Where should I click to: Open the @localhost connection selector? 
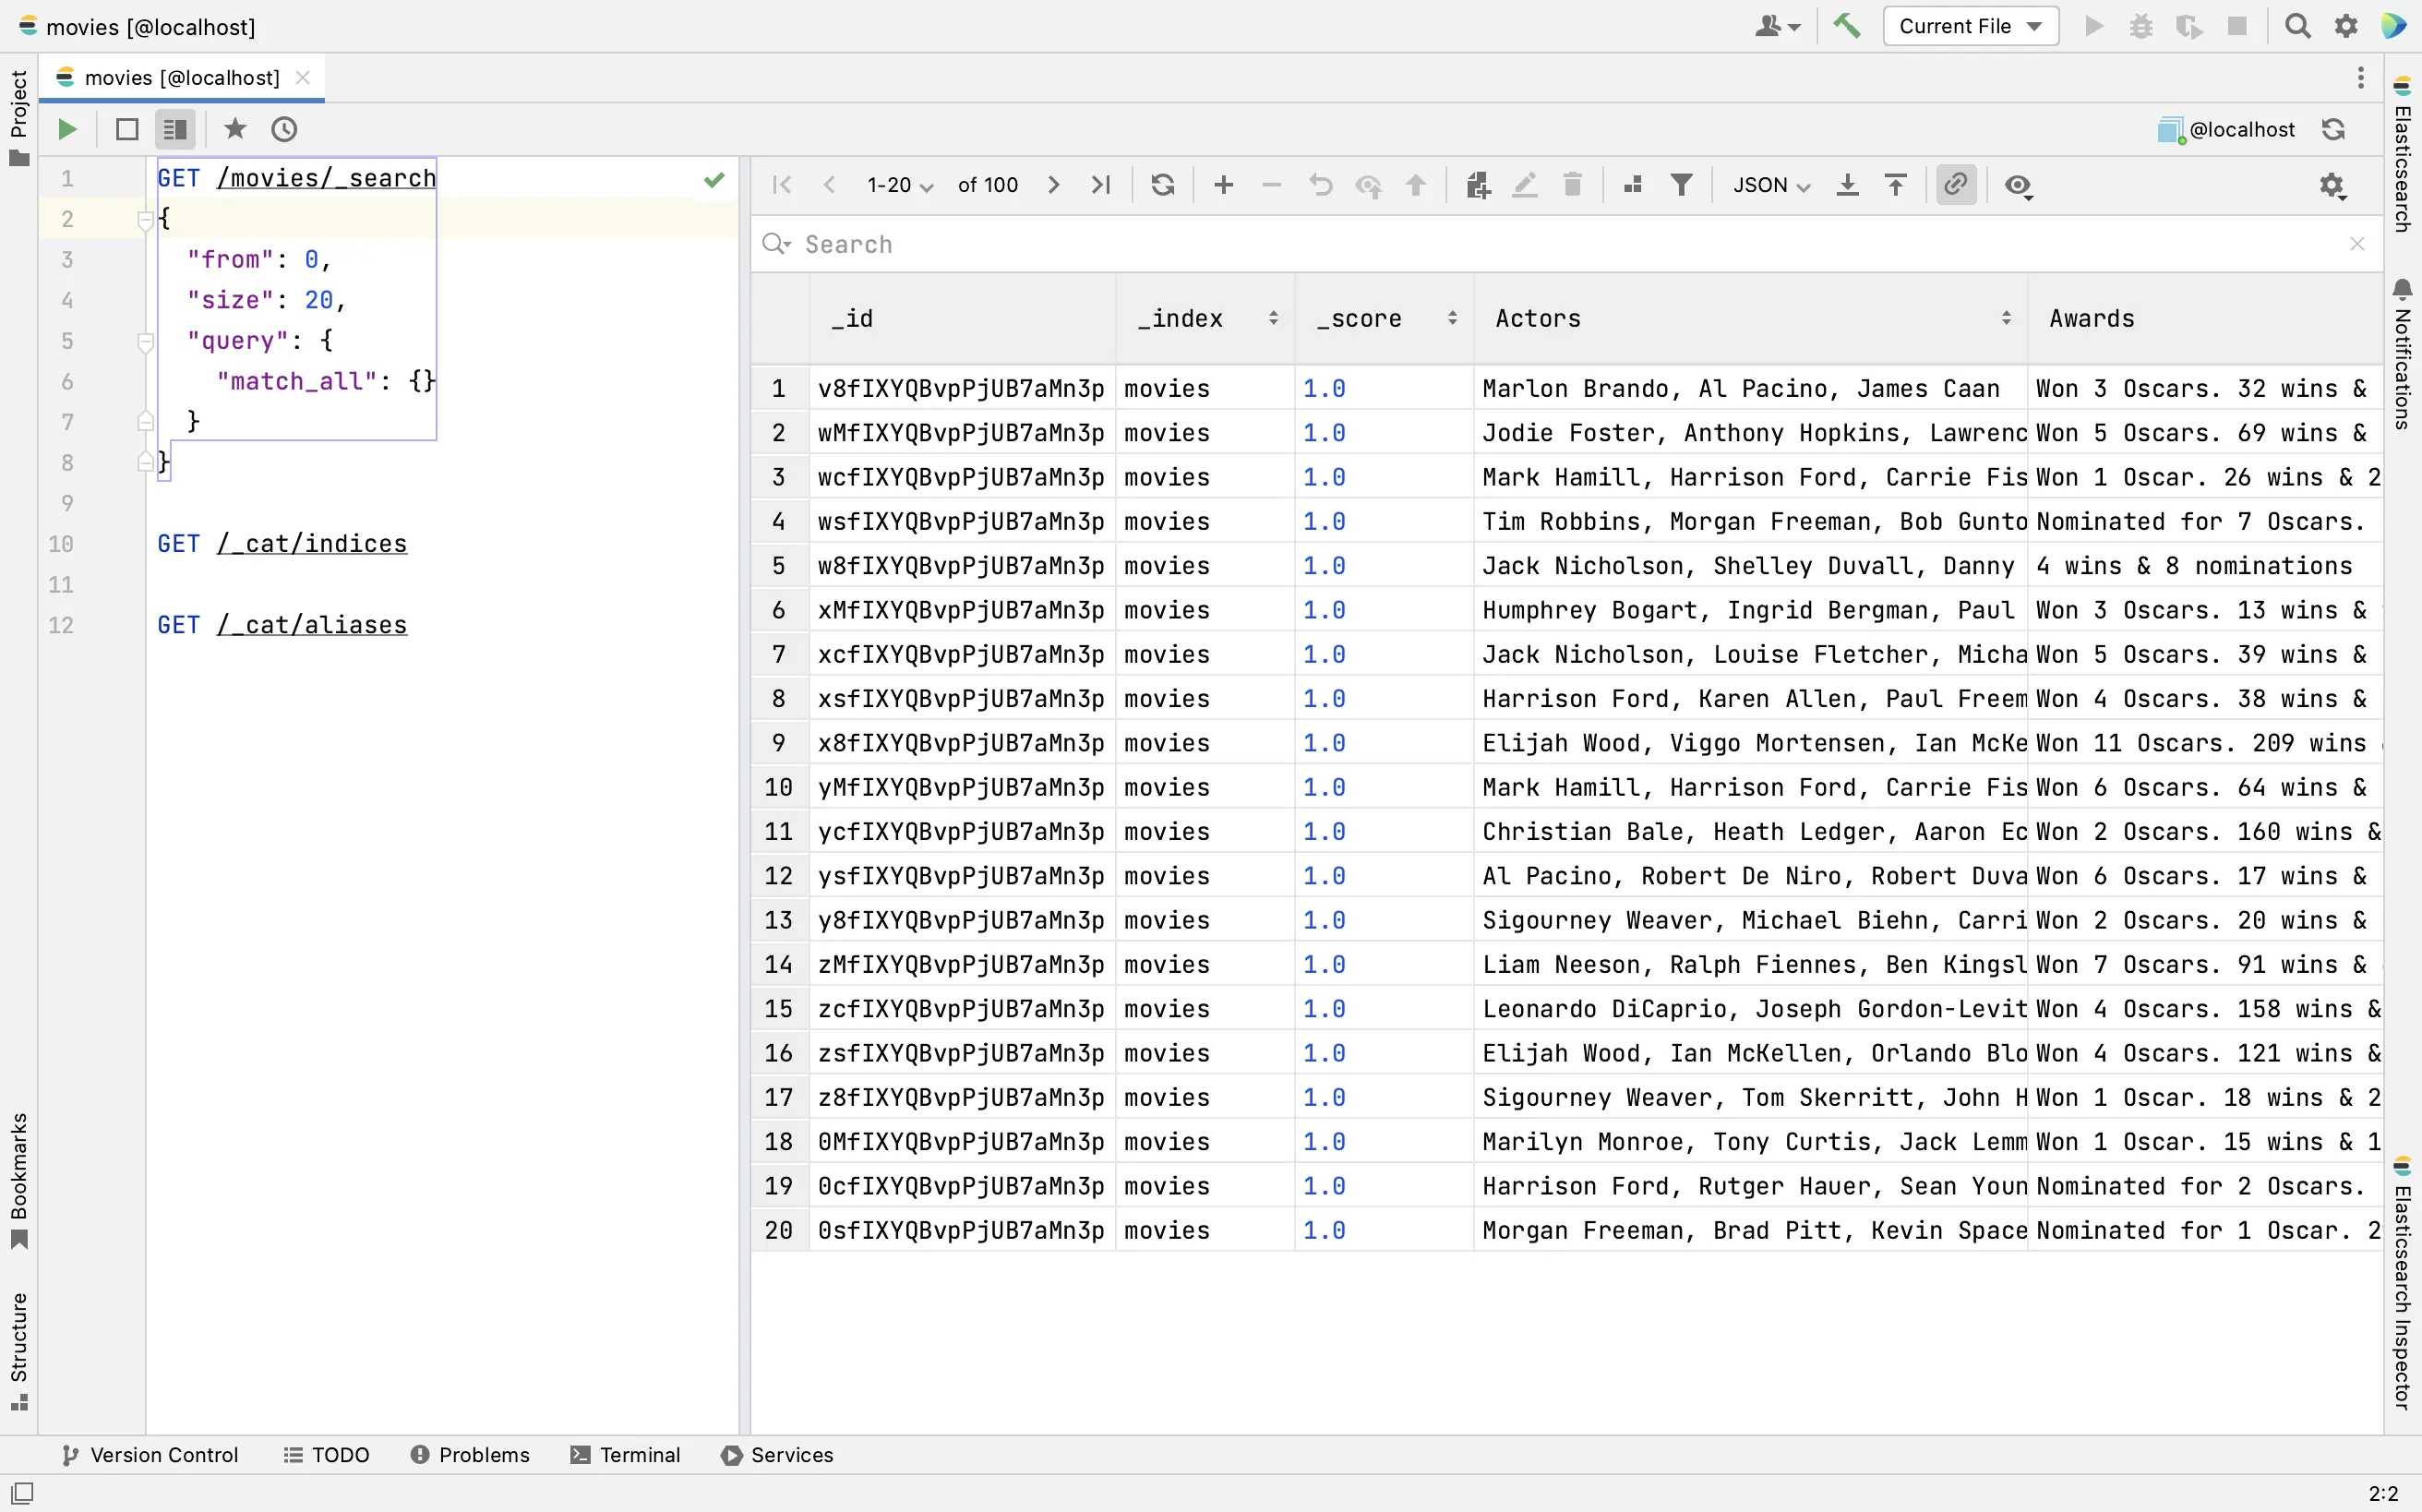pos(2226,129)
